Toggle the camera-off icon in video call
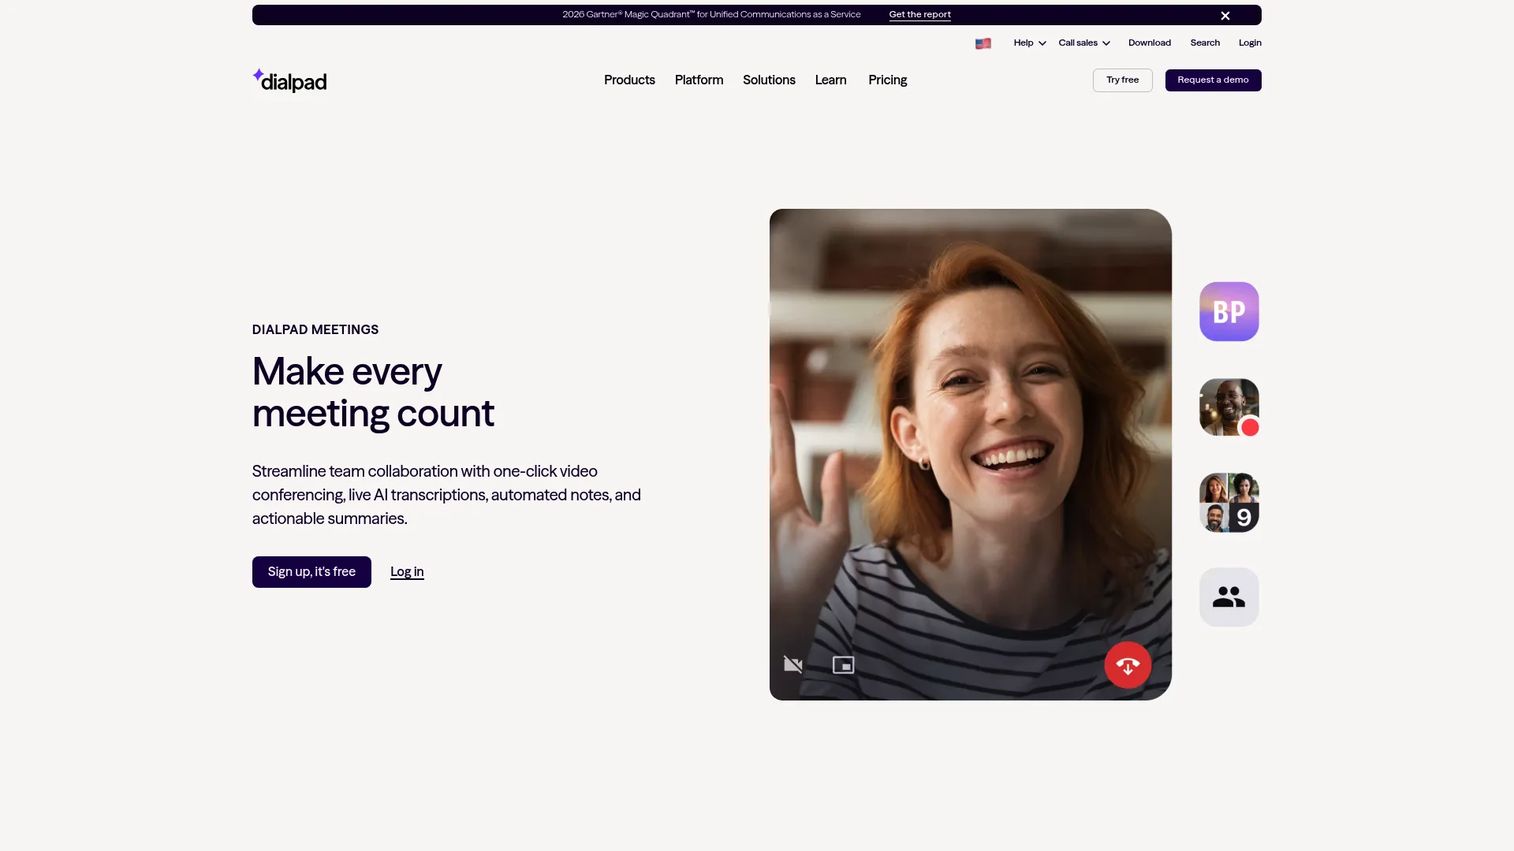This screenshot has height=851, width=1514. click(x=793, y=665)
